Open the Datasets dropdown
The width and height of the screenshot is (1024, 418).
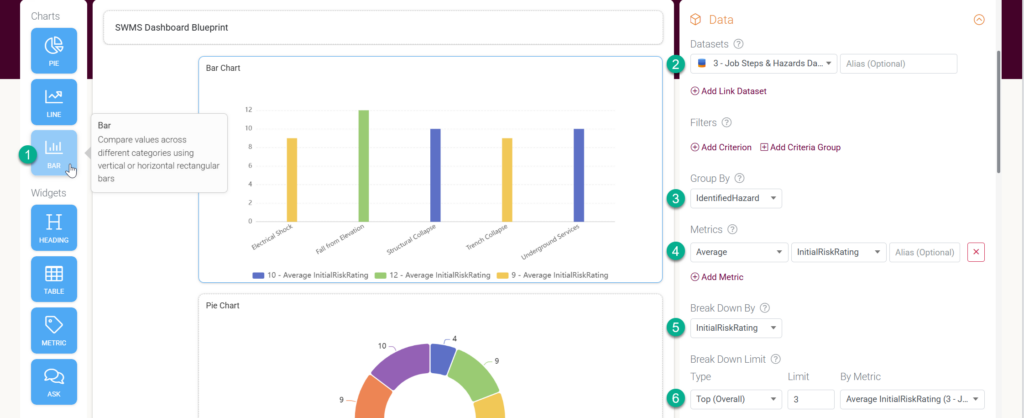[763, 64]
